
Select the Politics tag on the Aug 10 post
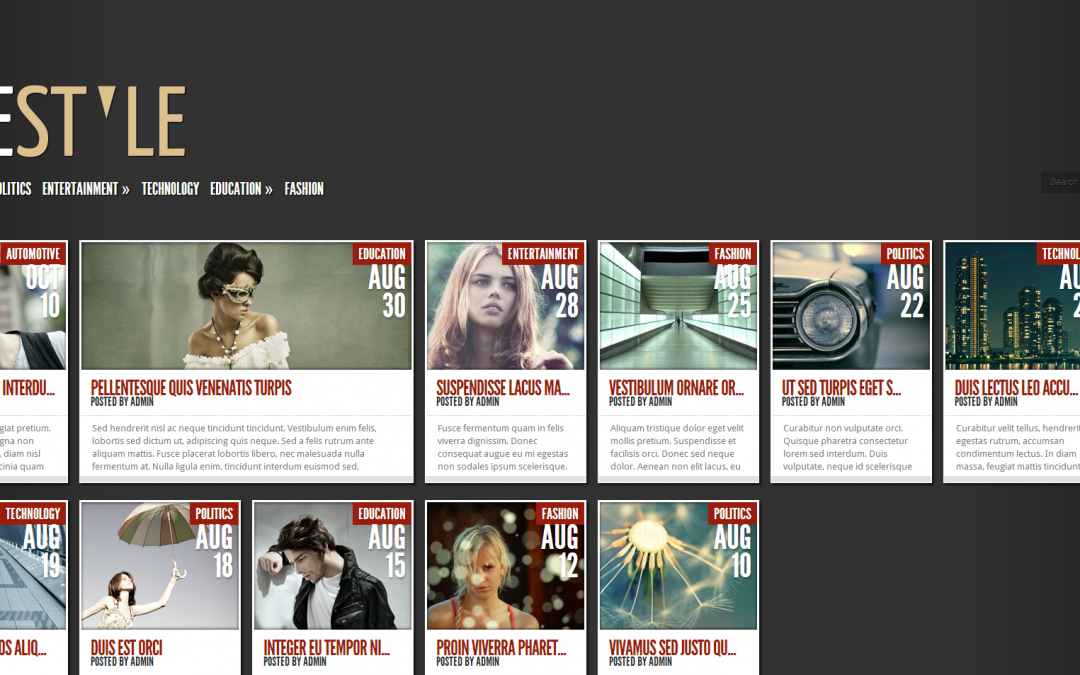pyautogui.click(x=732, y=513)
